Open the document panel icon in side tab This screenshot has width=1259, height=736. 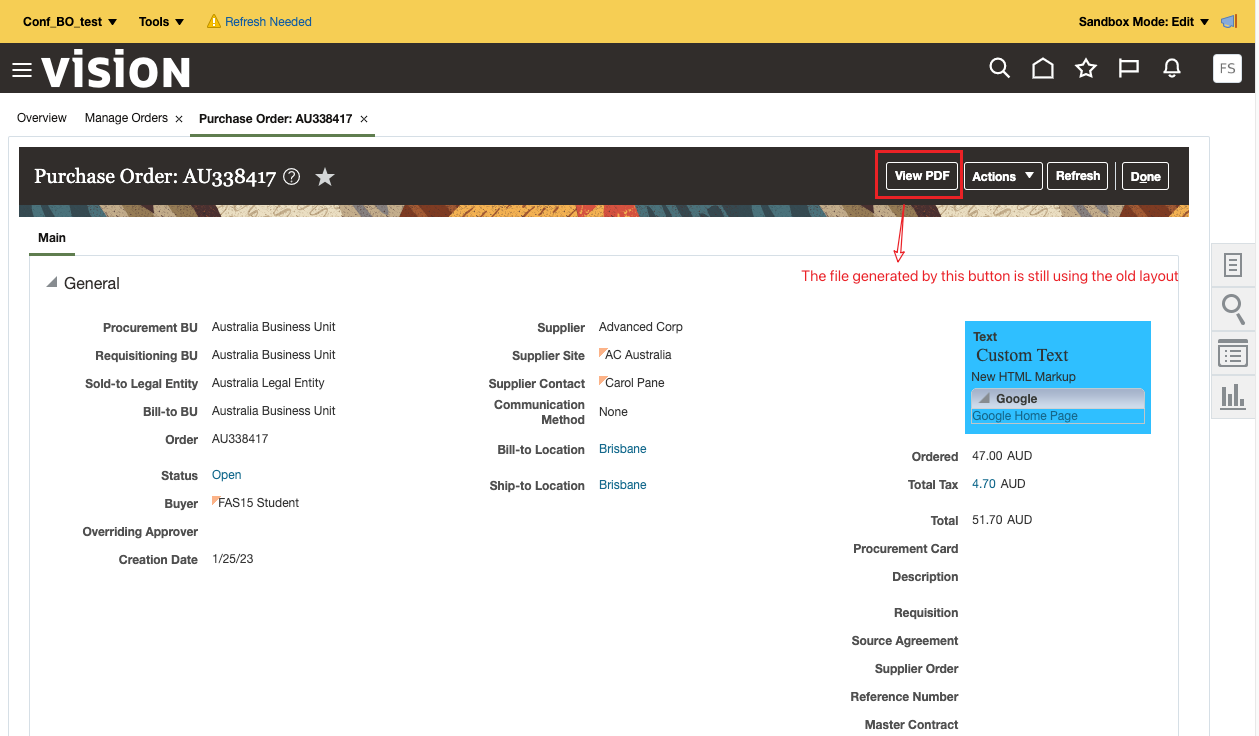(1233, 265)
